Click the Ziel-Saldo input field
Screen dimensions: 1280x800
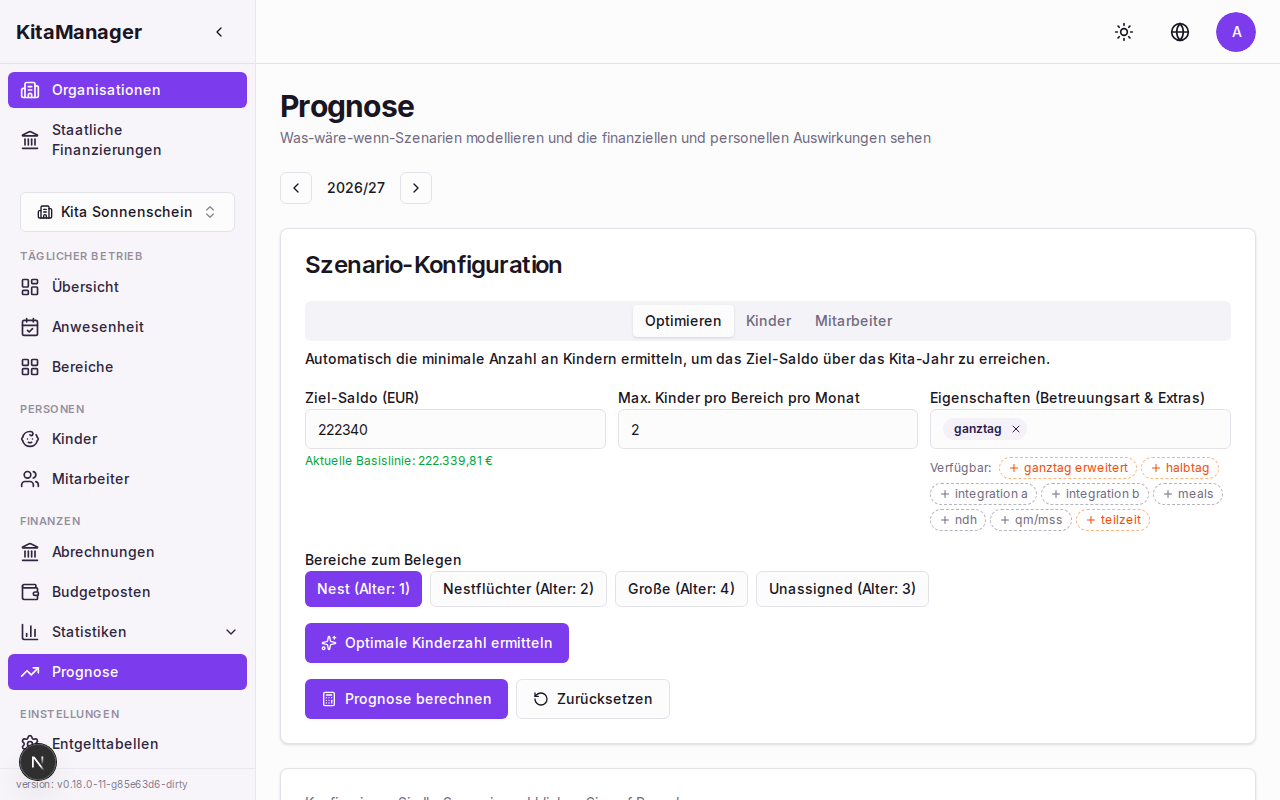pyautogui.click(x=455, y=429)
